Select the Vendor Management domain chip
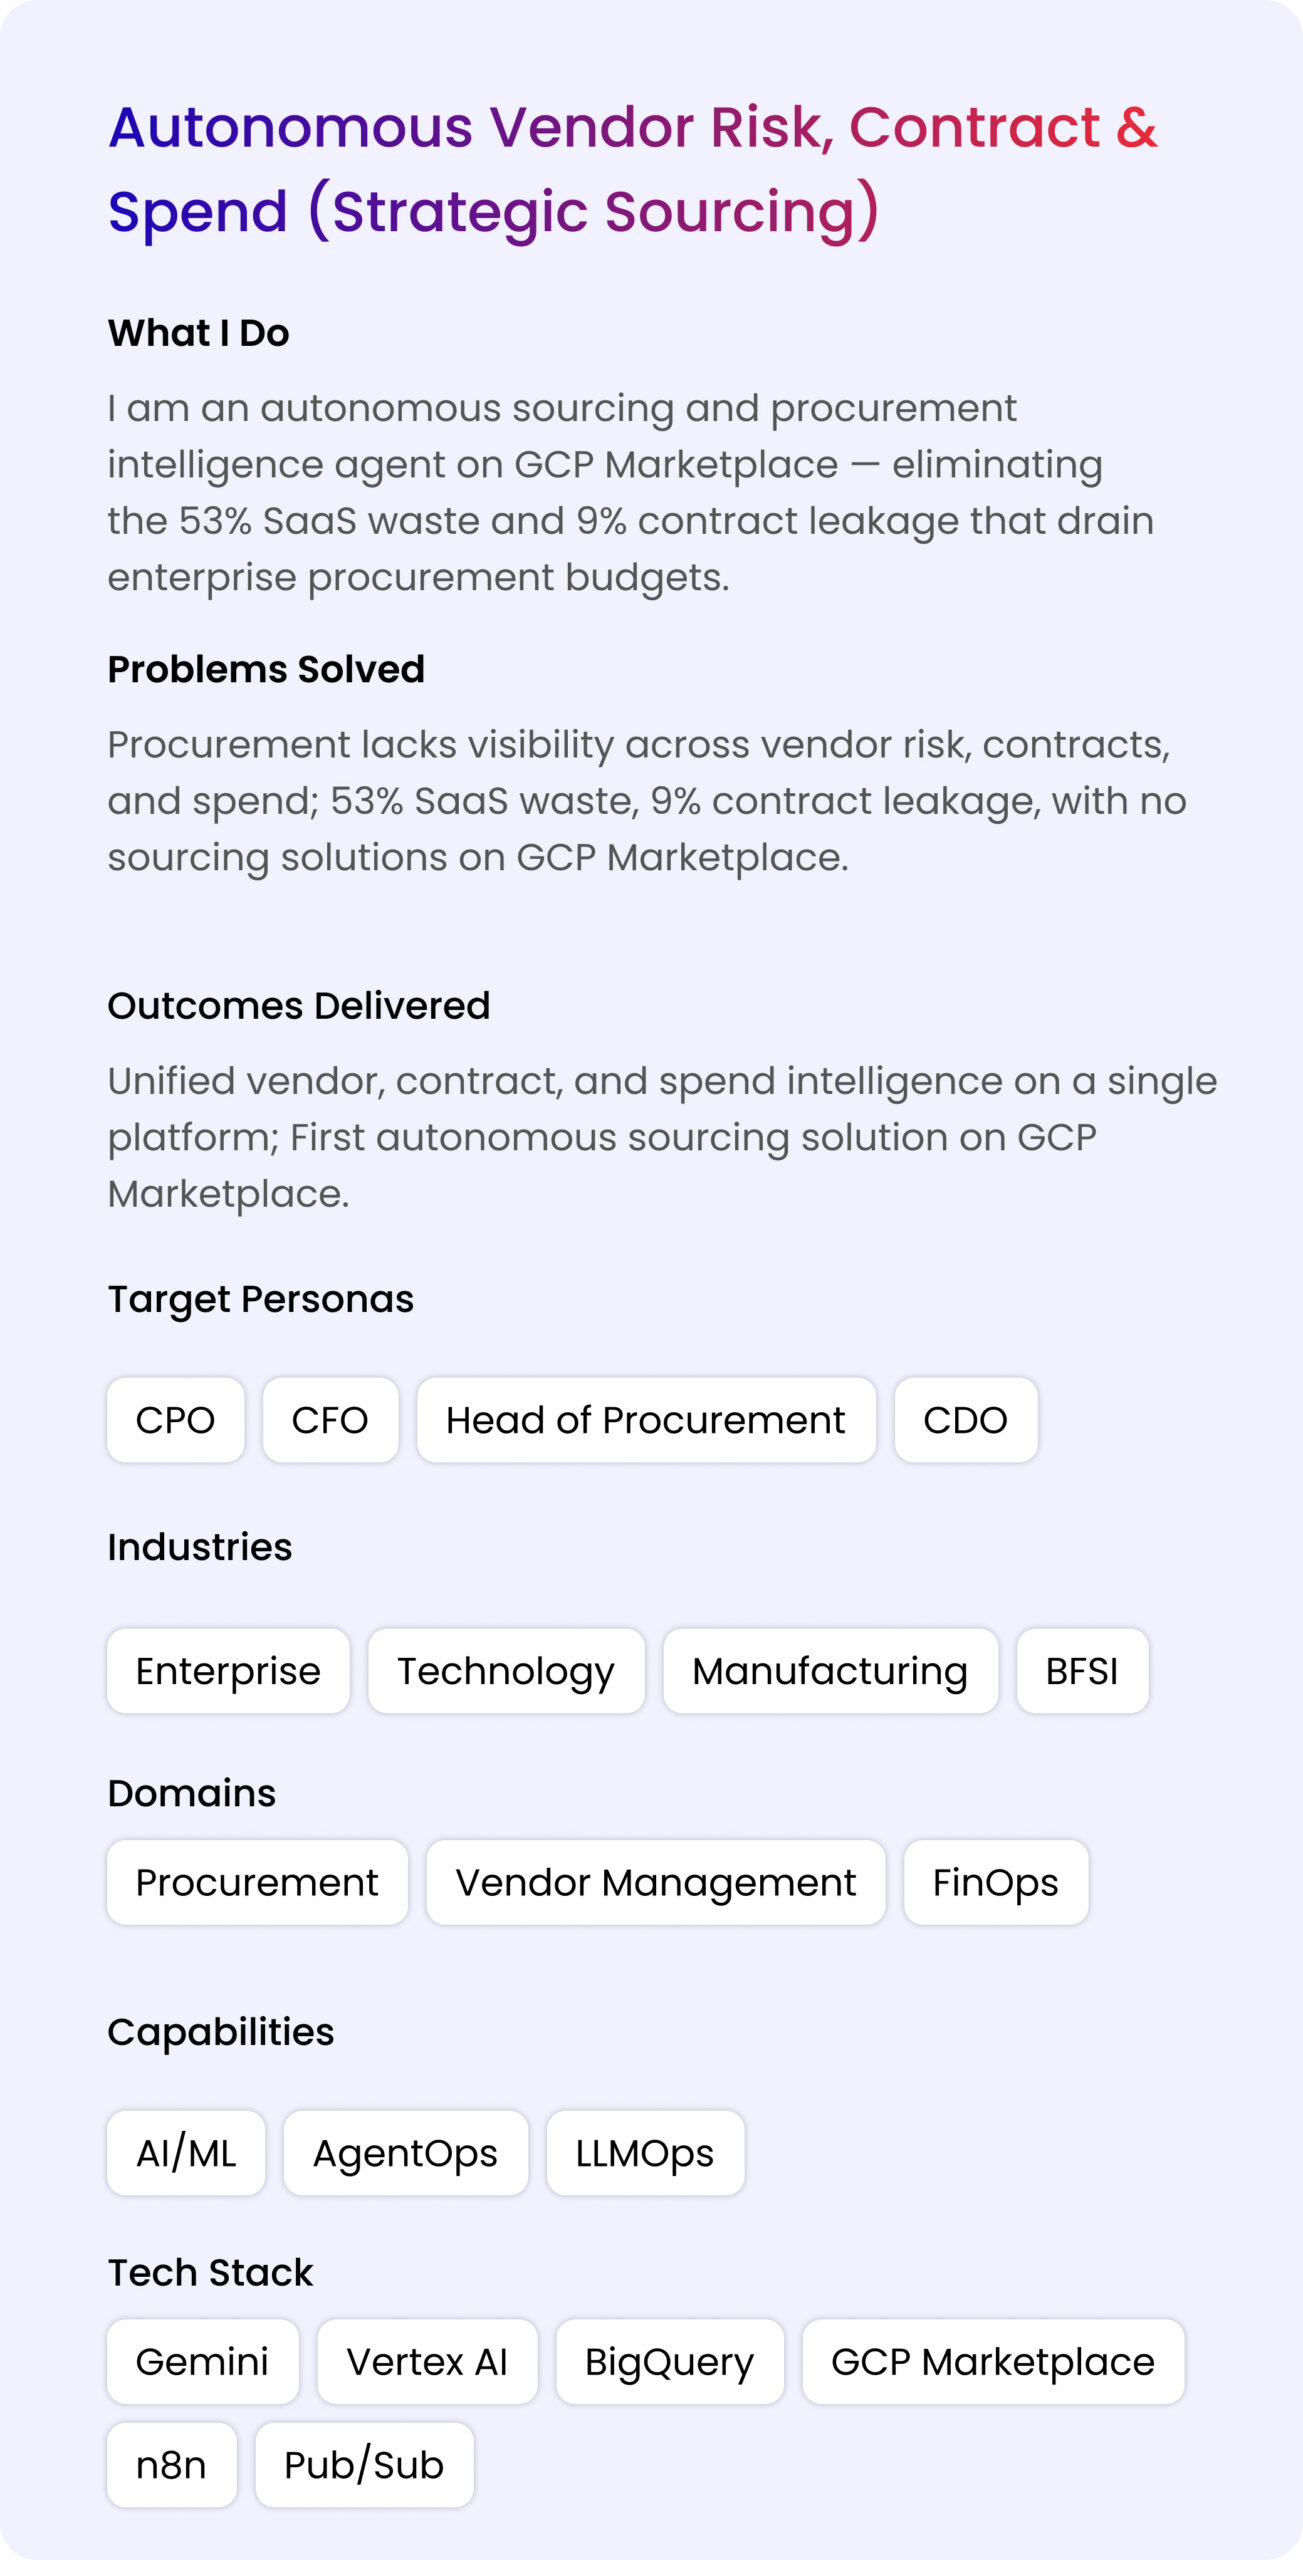This screenshot has width=1303, height=2560. coord(656,1882)
